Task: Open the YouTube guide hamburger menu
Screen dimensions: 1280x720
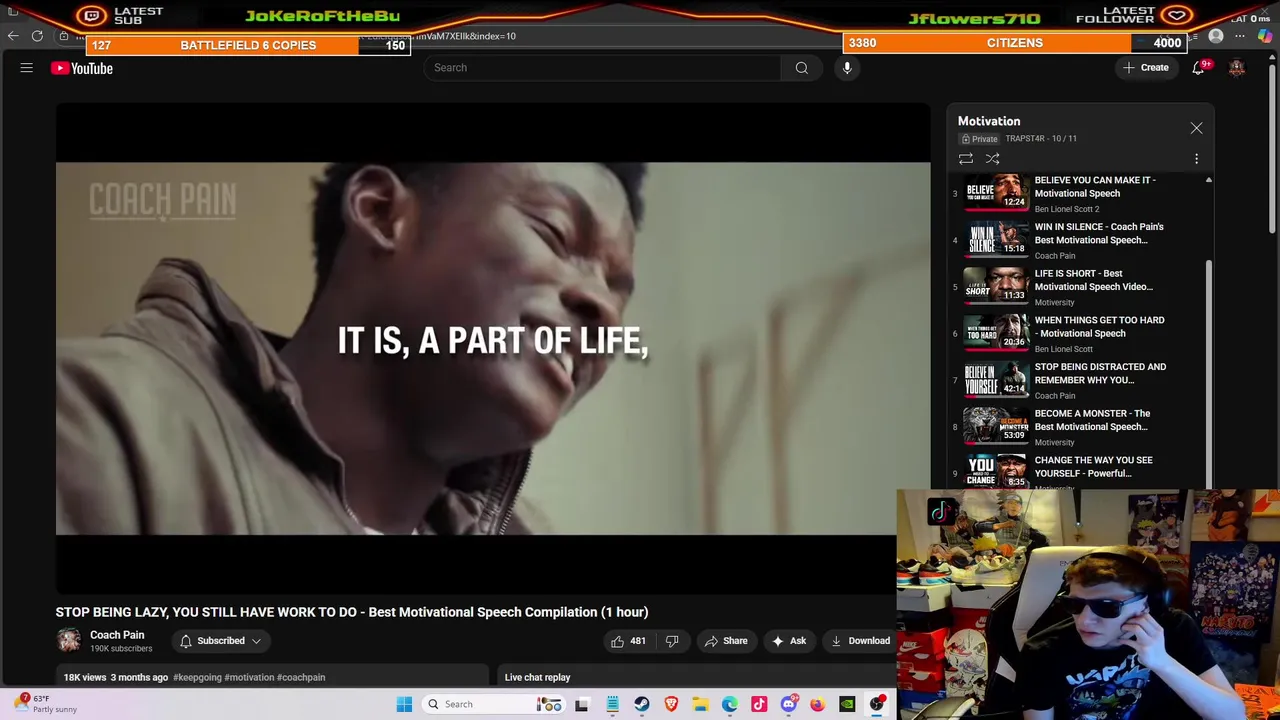Action: 27,68
